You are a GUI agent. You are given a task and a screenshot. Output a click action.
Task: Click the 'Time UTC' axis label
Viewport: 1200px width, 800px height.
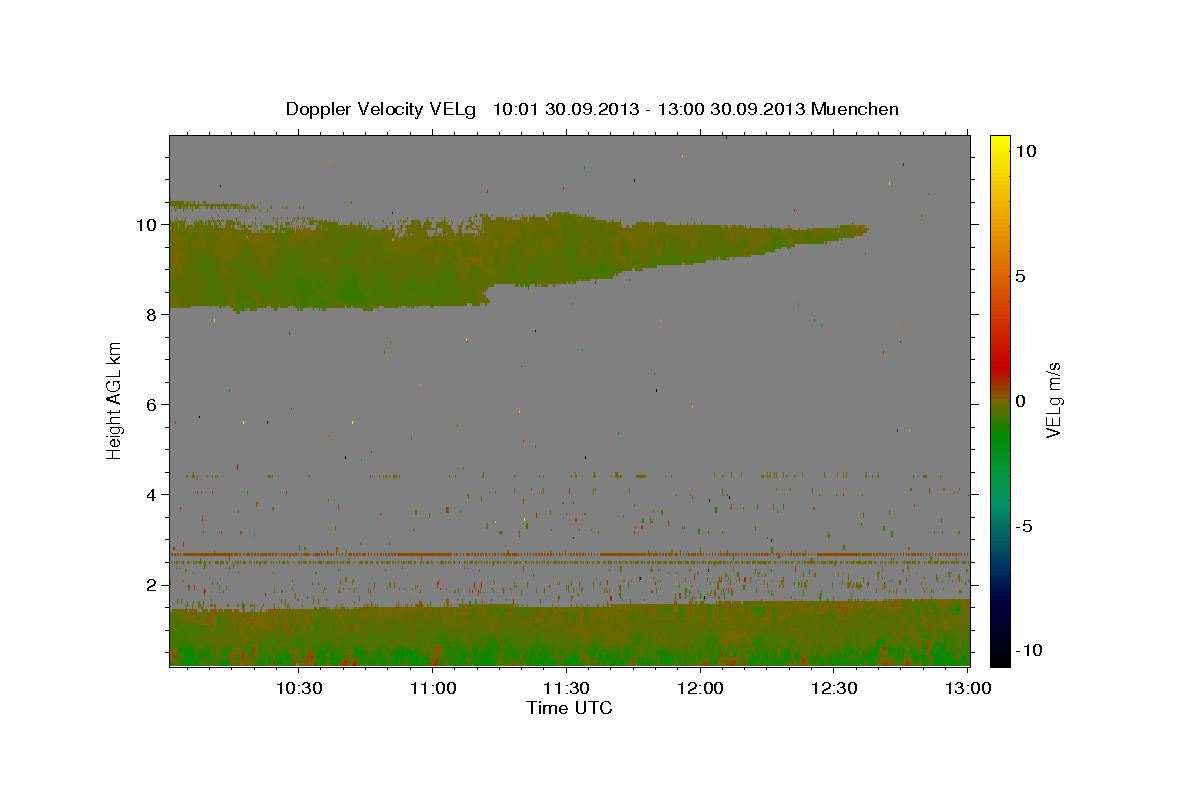569,708
